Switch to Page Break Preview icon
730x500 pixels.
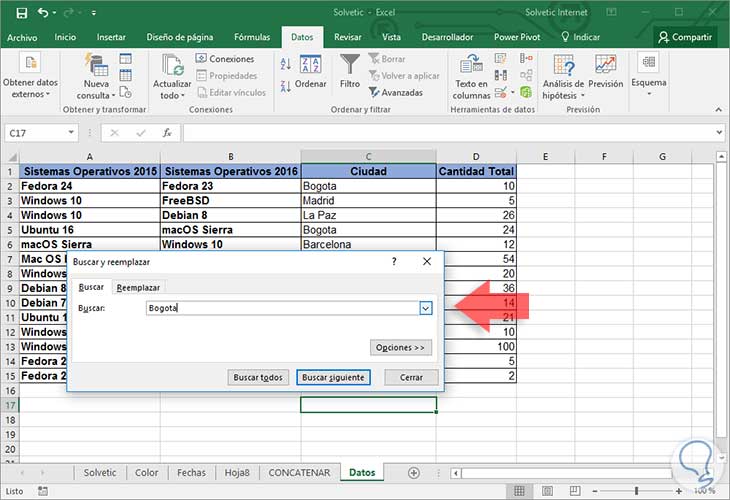click(575, 491)
